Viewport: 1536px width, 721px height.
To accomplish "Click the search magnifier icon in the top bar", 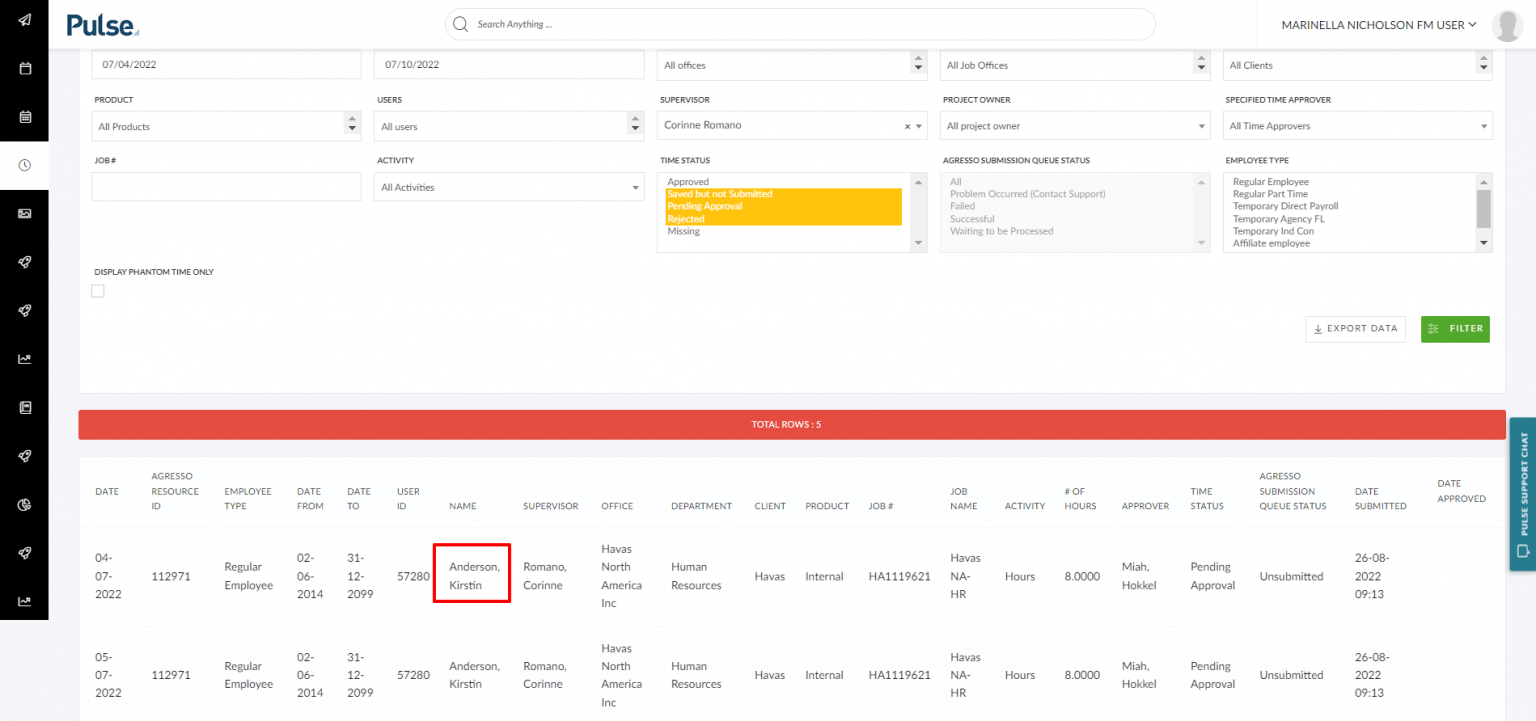I will pyautogui.click(x=460, y=24).
